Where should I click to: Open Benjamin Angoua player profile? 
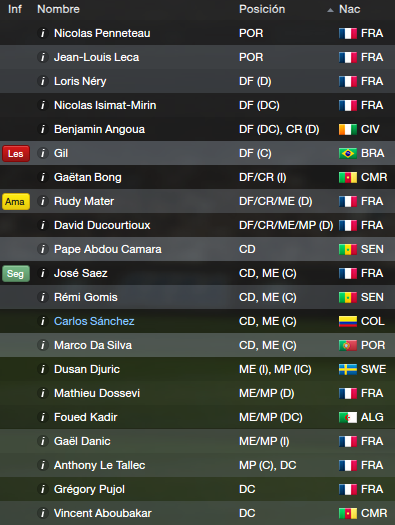[99, 129]
